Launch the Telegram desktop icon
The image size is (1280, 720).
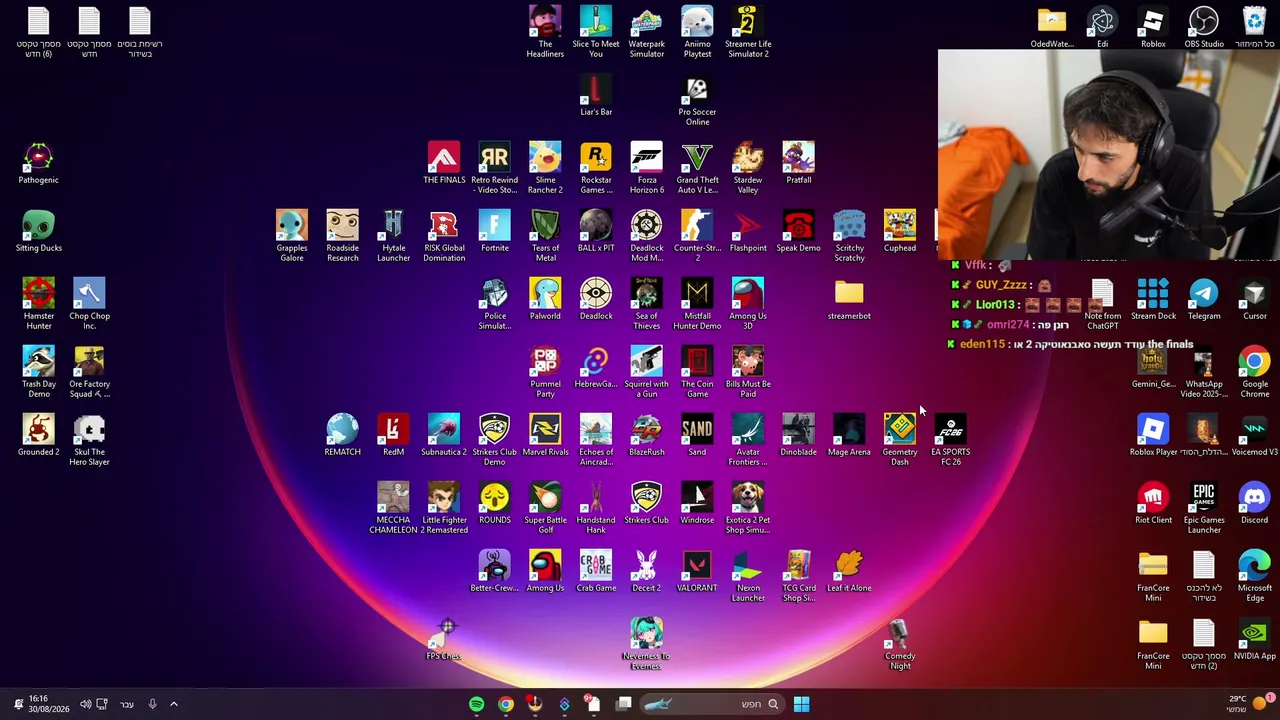tap(1204, 300)
